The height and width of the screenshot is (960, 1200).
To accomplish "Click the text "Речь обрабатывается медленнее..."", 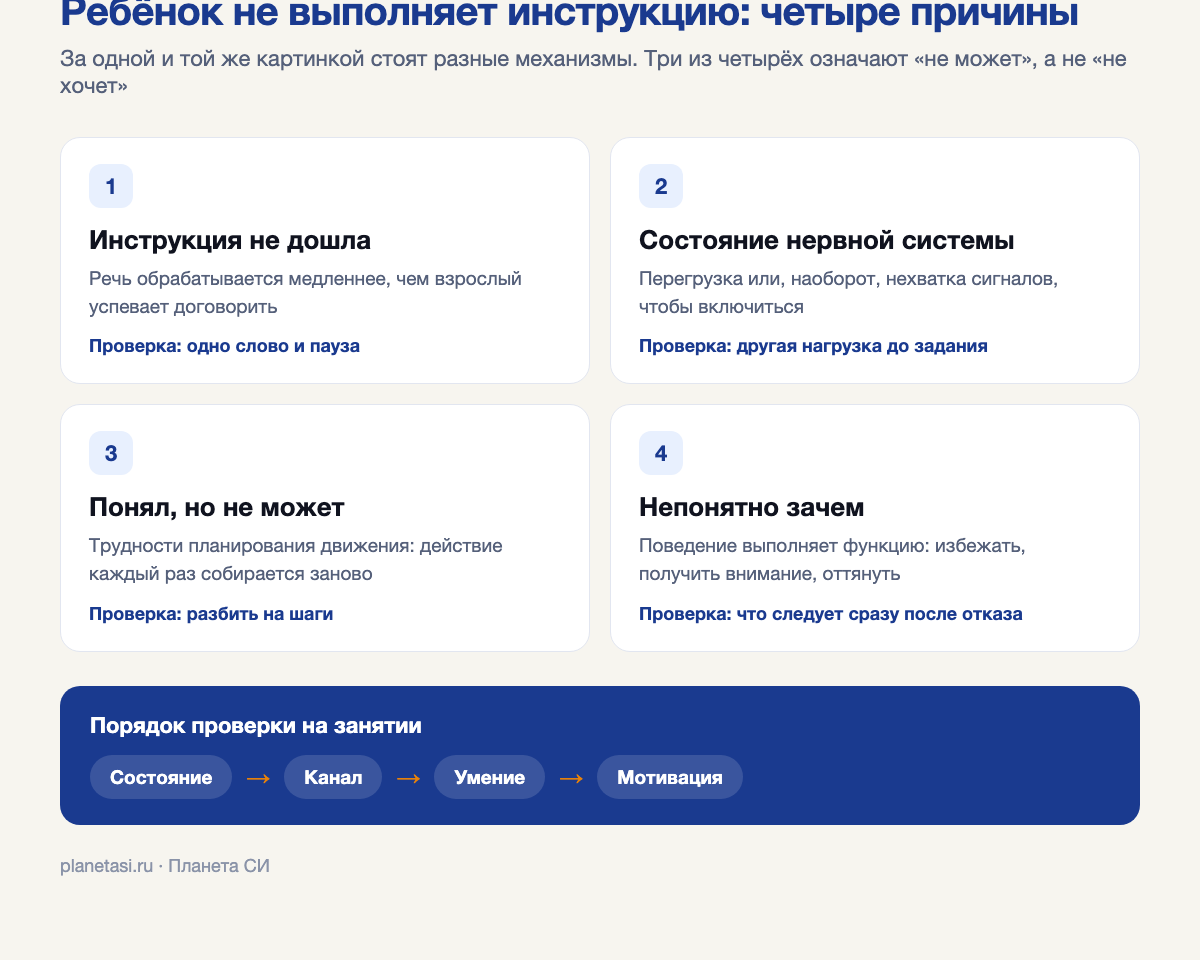I will tap(305, 293).
